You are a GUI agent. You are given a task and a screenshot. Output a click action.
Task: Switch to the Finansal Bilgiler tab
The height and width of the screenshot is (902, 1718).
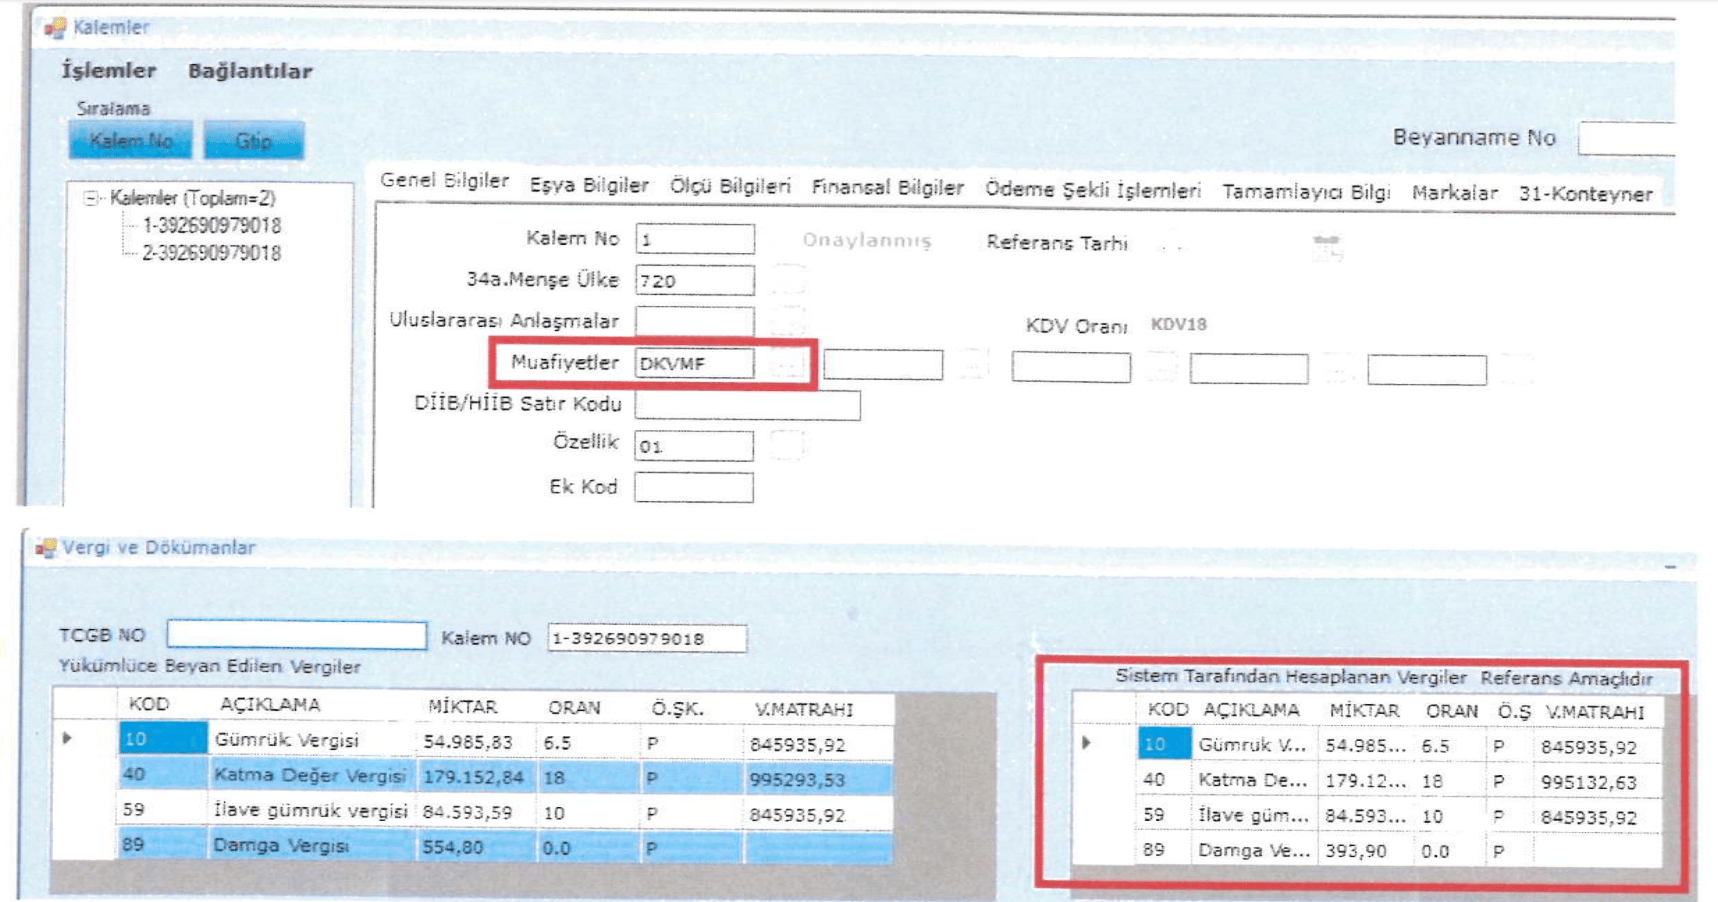click(887, 188)
